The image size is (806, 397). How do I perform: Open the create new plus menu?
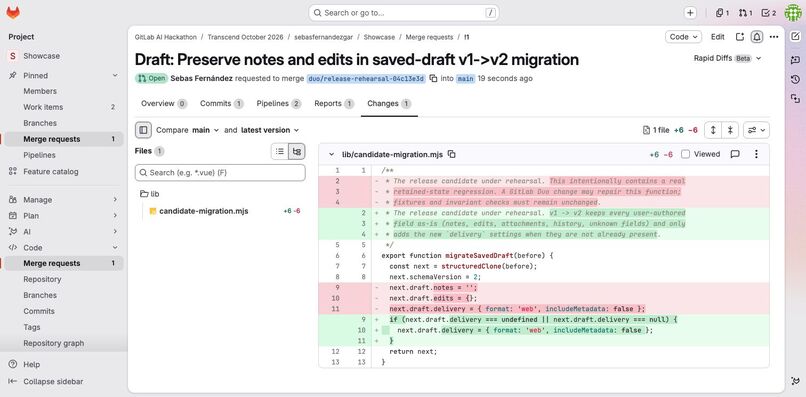(690, 13)
